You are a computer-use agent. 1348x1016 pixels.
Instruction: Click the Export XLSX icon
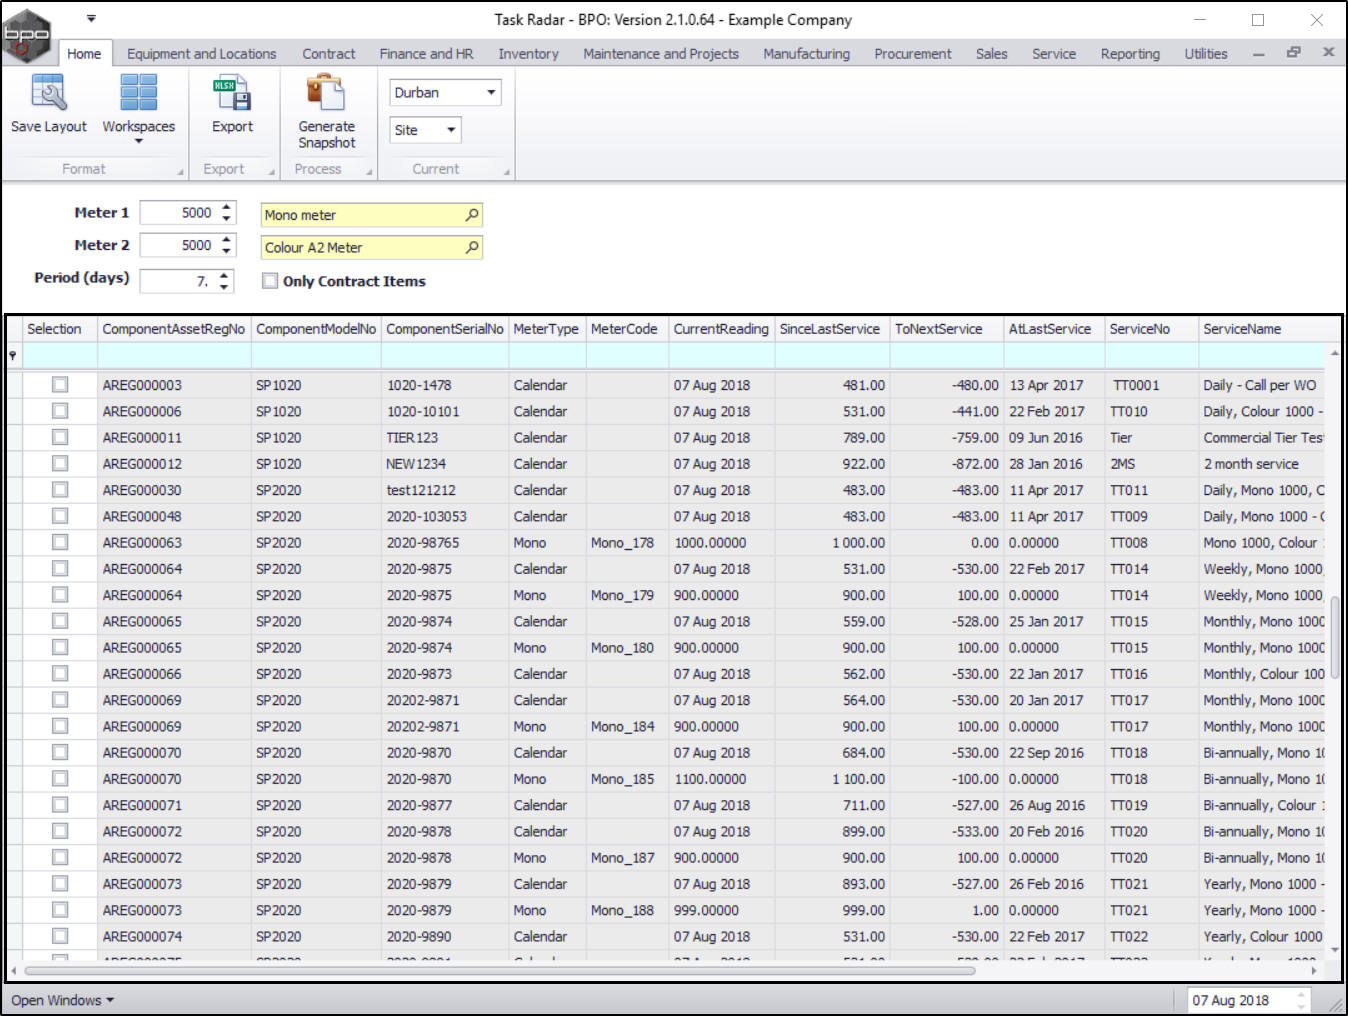pyautogui.click(x=232, y=93)
